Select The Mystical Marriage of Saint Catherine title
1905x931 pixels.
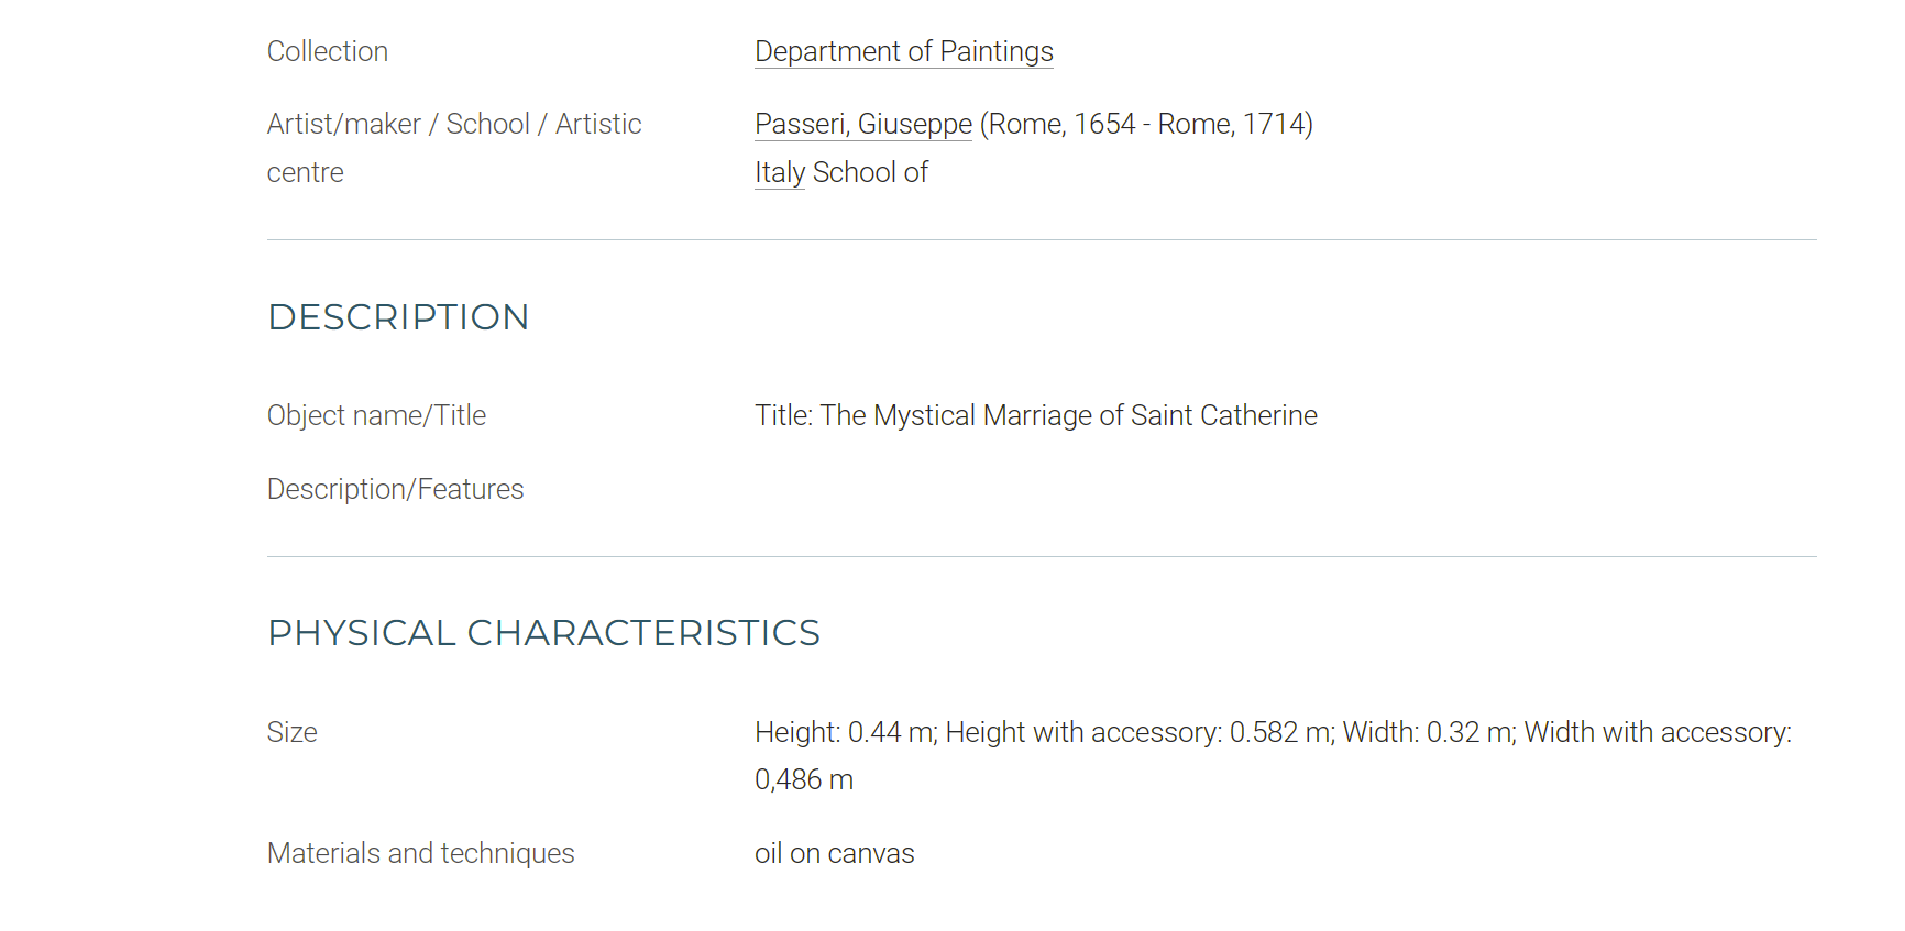(x=1069, y=416)
